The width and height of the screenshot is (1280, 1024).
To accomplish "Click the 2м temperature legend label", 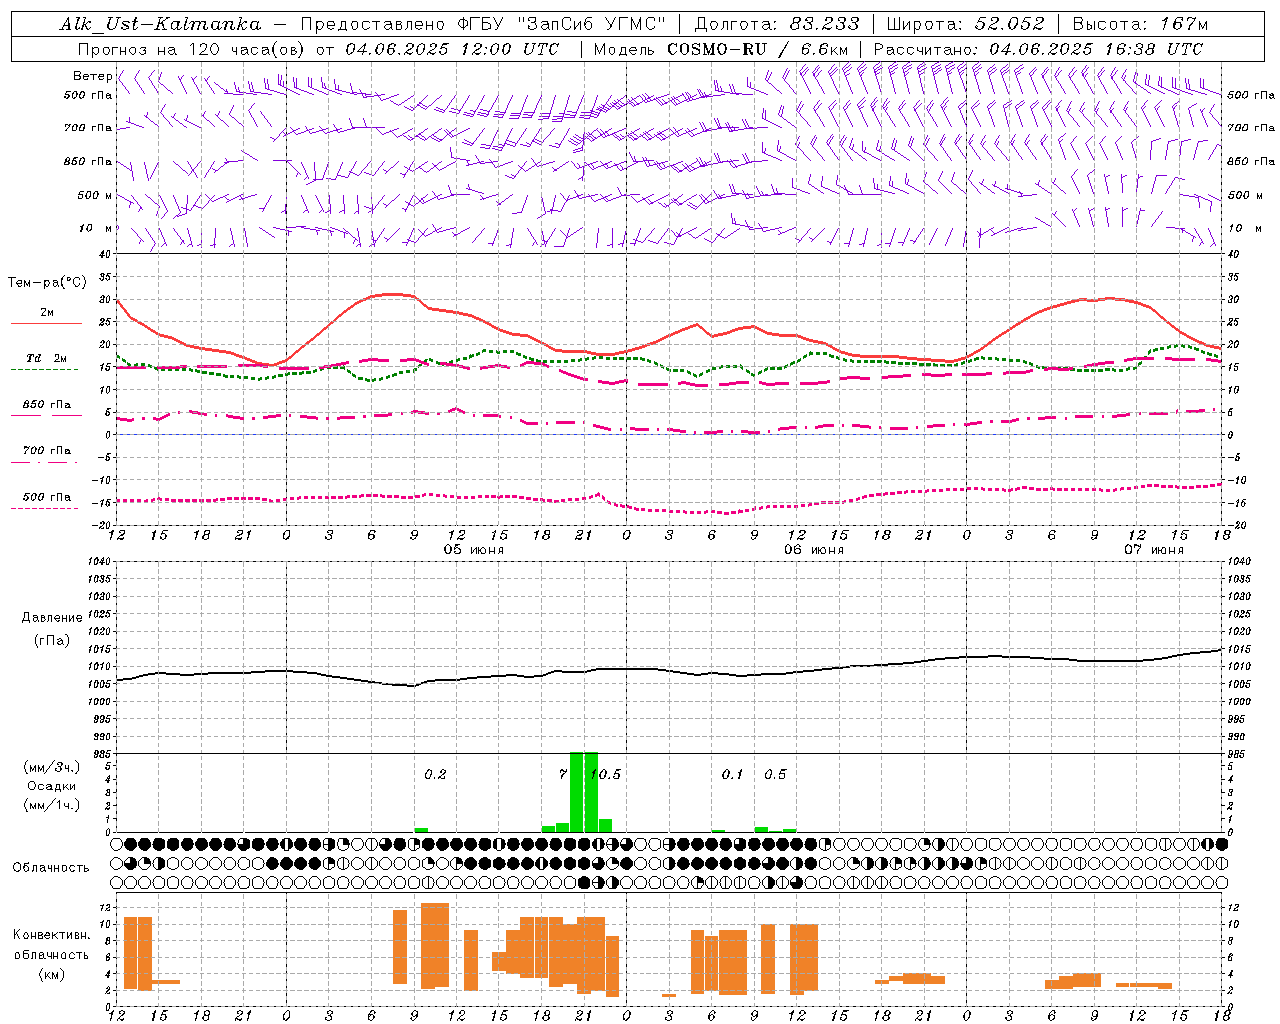I will coord(47,312).
